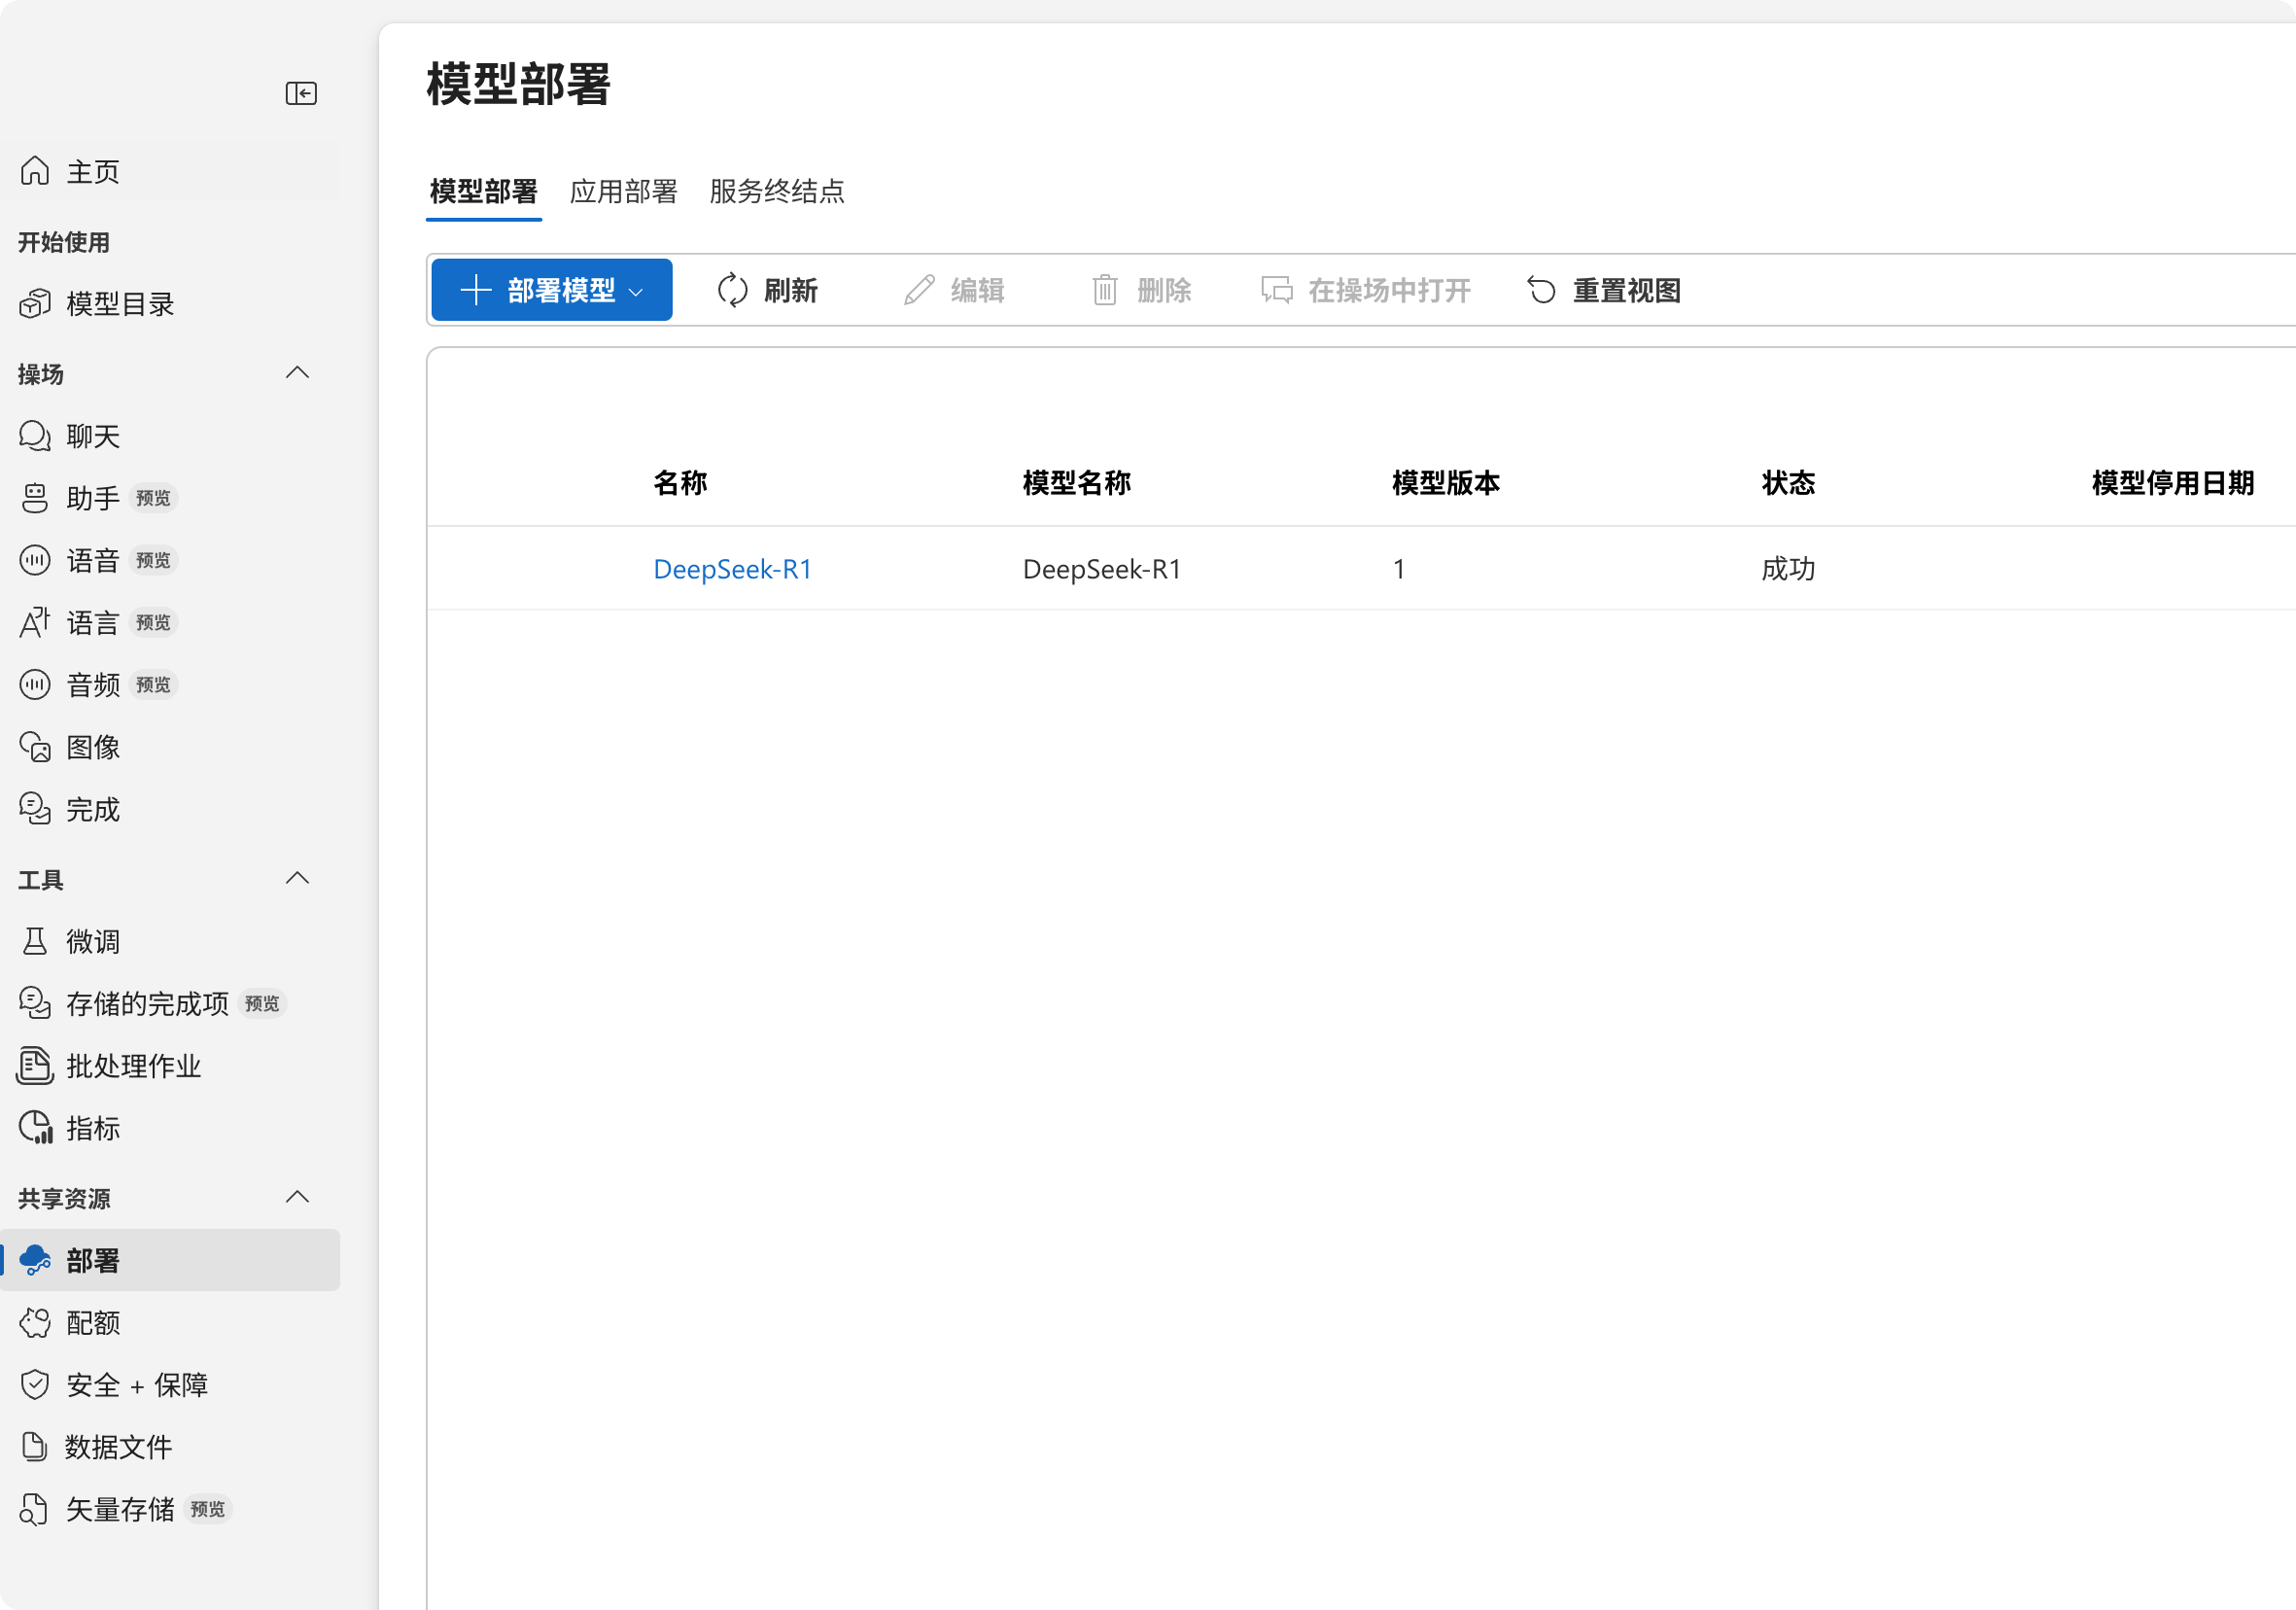Viewport: 2296px width, 1610px height.
Task: Click the 助手 assistant robot icon
Action: tap(35, 498)
